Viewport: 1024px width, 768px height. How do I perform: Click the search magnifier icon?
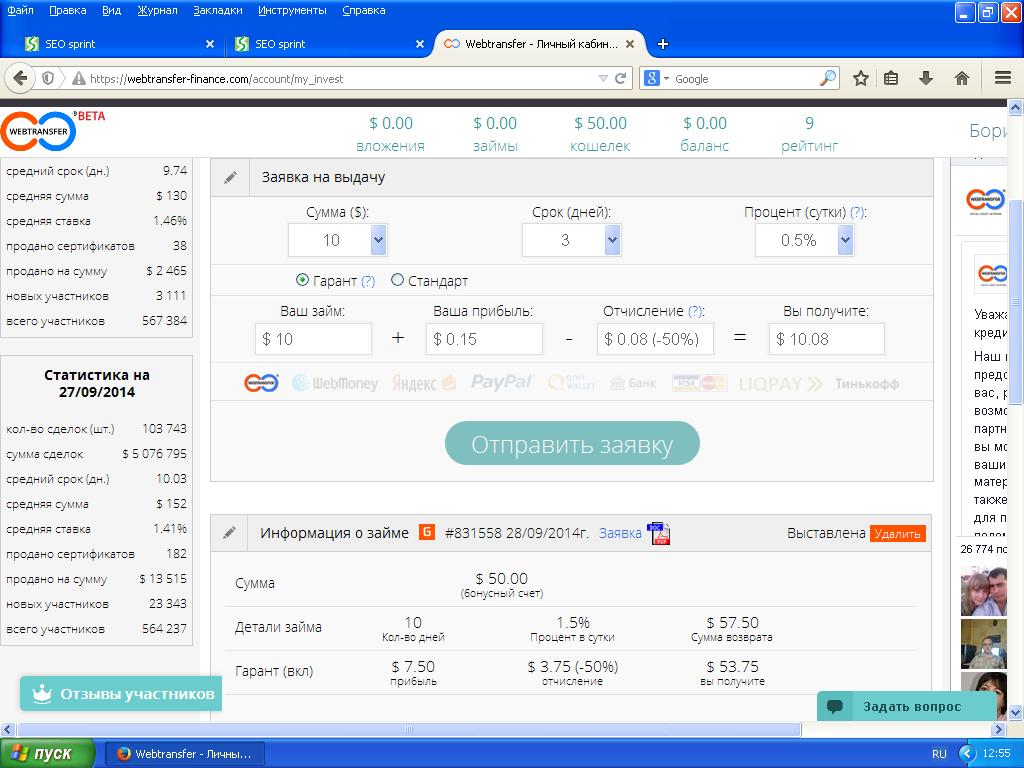[827, 78]
